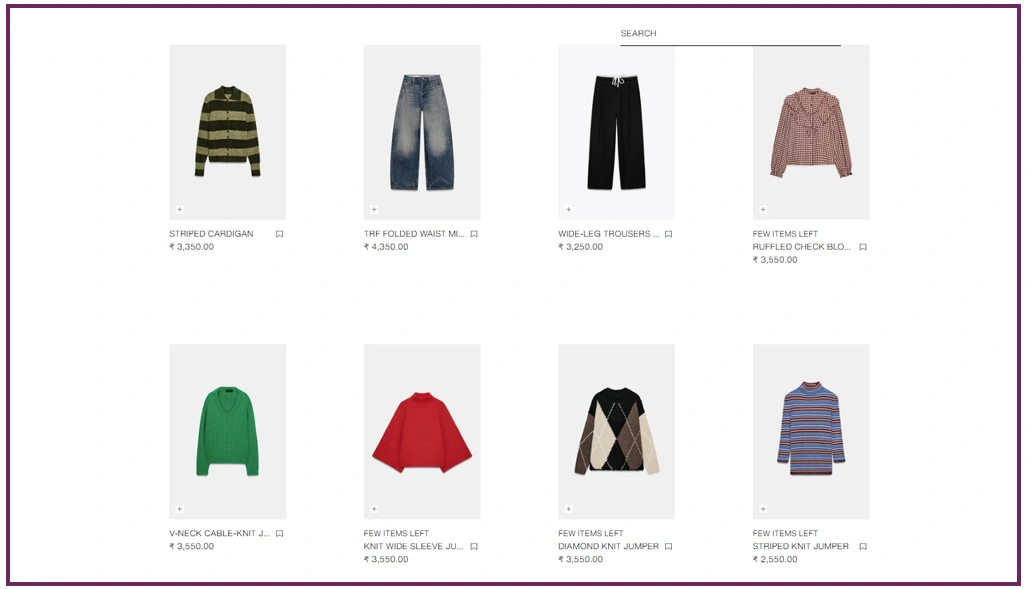The image size is (1026, 589).
Task: Bookmark the Striped Knit Jumper
Action: coord(863,547)
